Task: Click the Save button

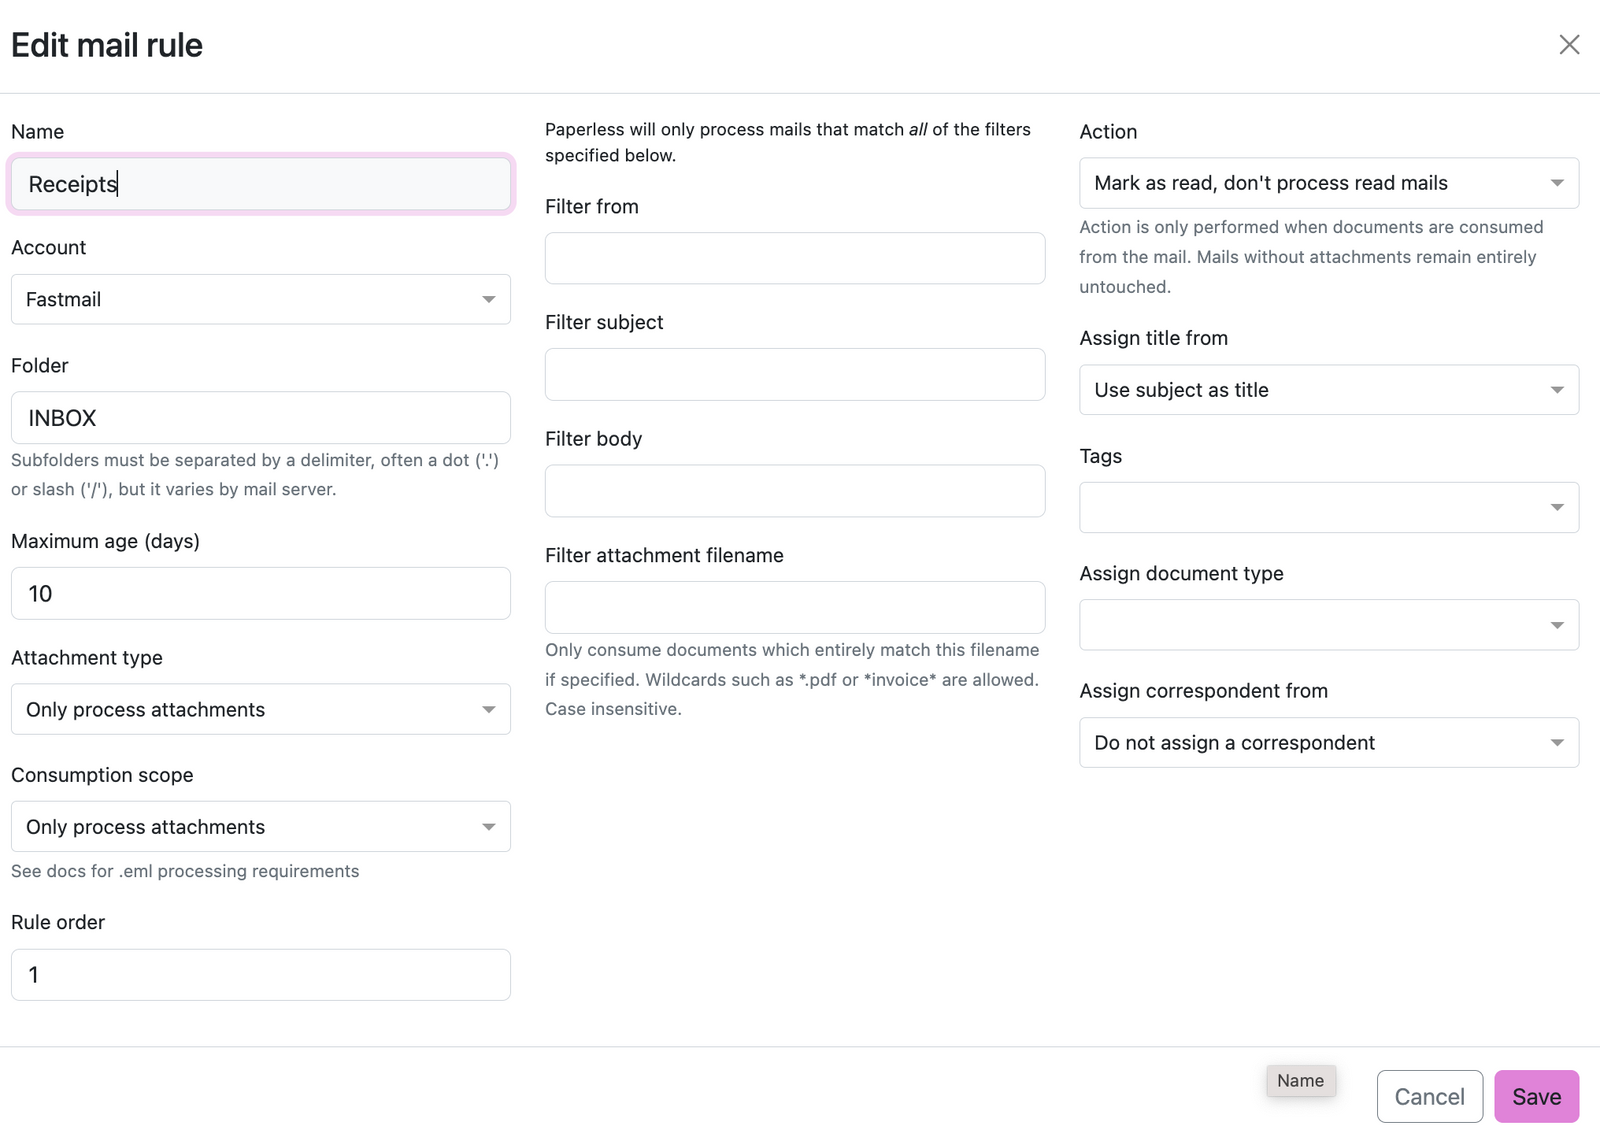Action: click(x=1536, y=1096)
